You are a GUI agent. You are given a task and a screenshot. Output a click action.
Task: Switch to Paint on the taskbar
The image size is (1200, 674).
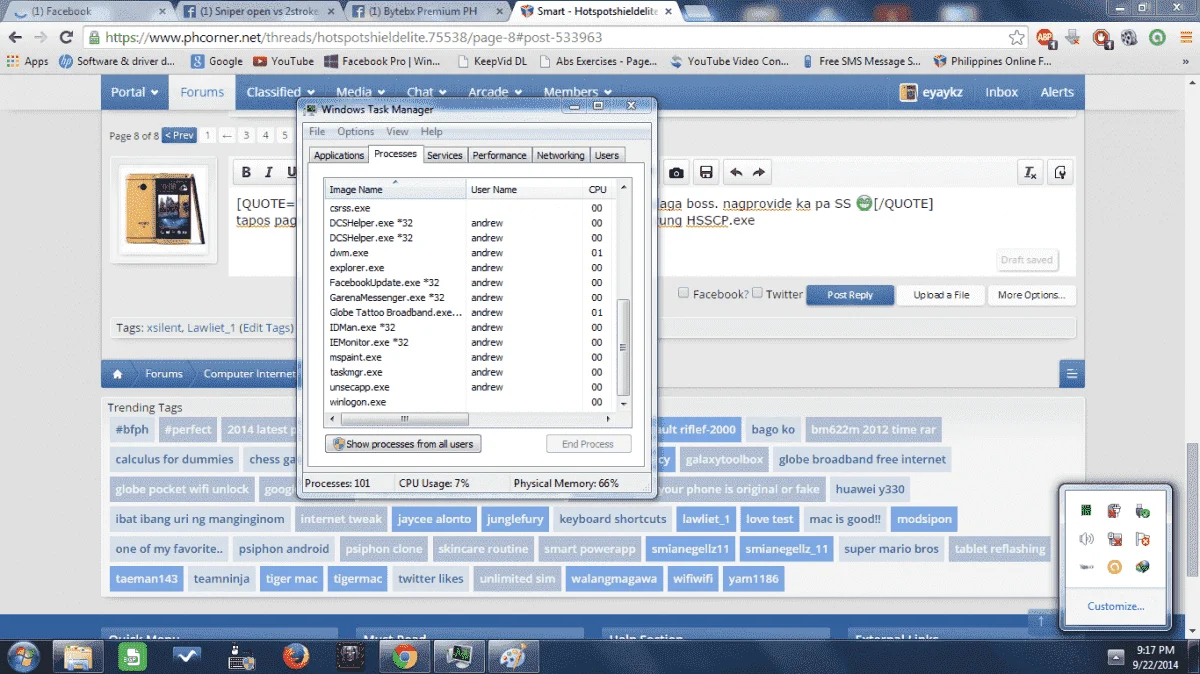tap(513, 657)
